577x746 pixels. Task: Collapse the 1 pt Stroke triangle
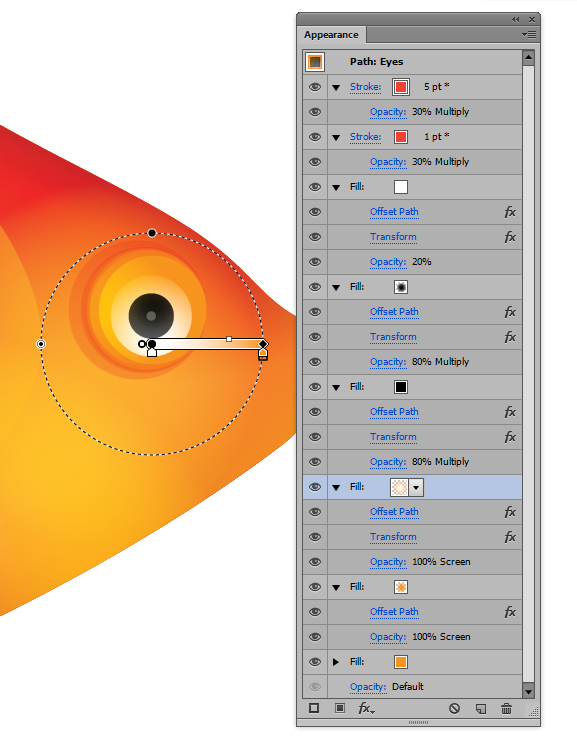tap(336, 137)
